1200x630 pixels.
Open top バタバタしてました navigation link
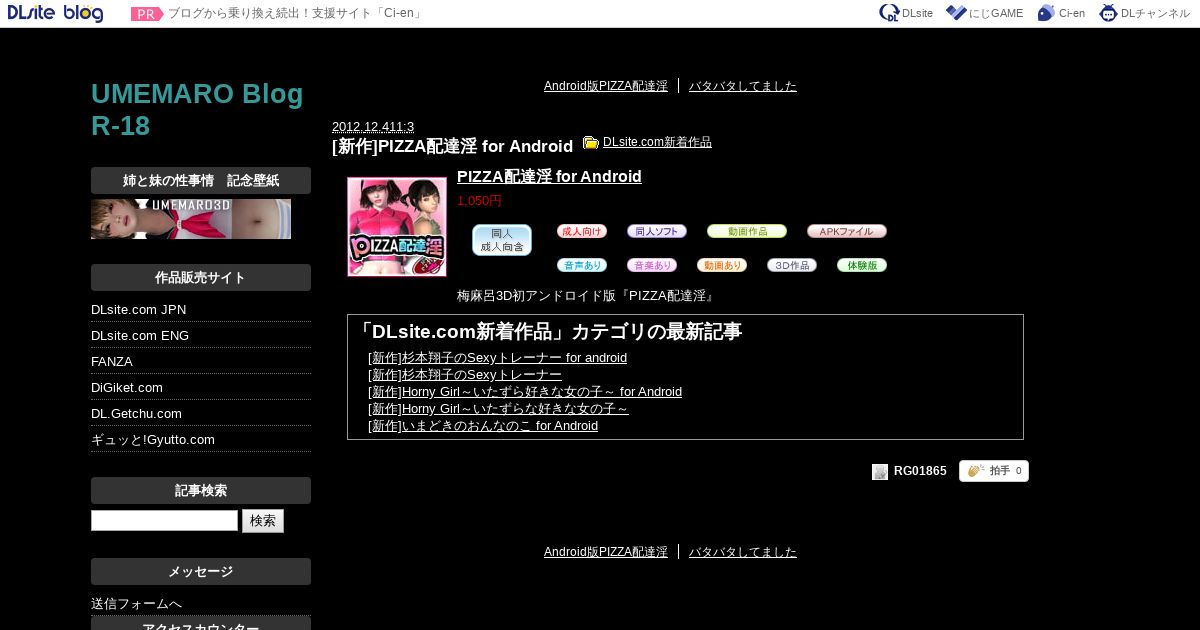(x=743, y=86)
